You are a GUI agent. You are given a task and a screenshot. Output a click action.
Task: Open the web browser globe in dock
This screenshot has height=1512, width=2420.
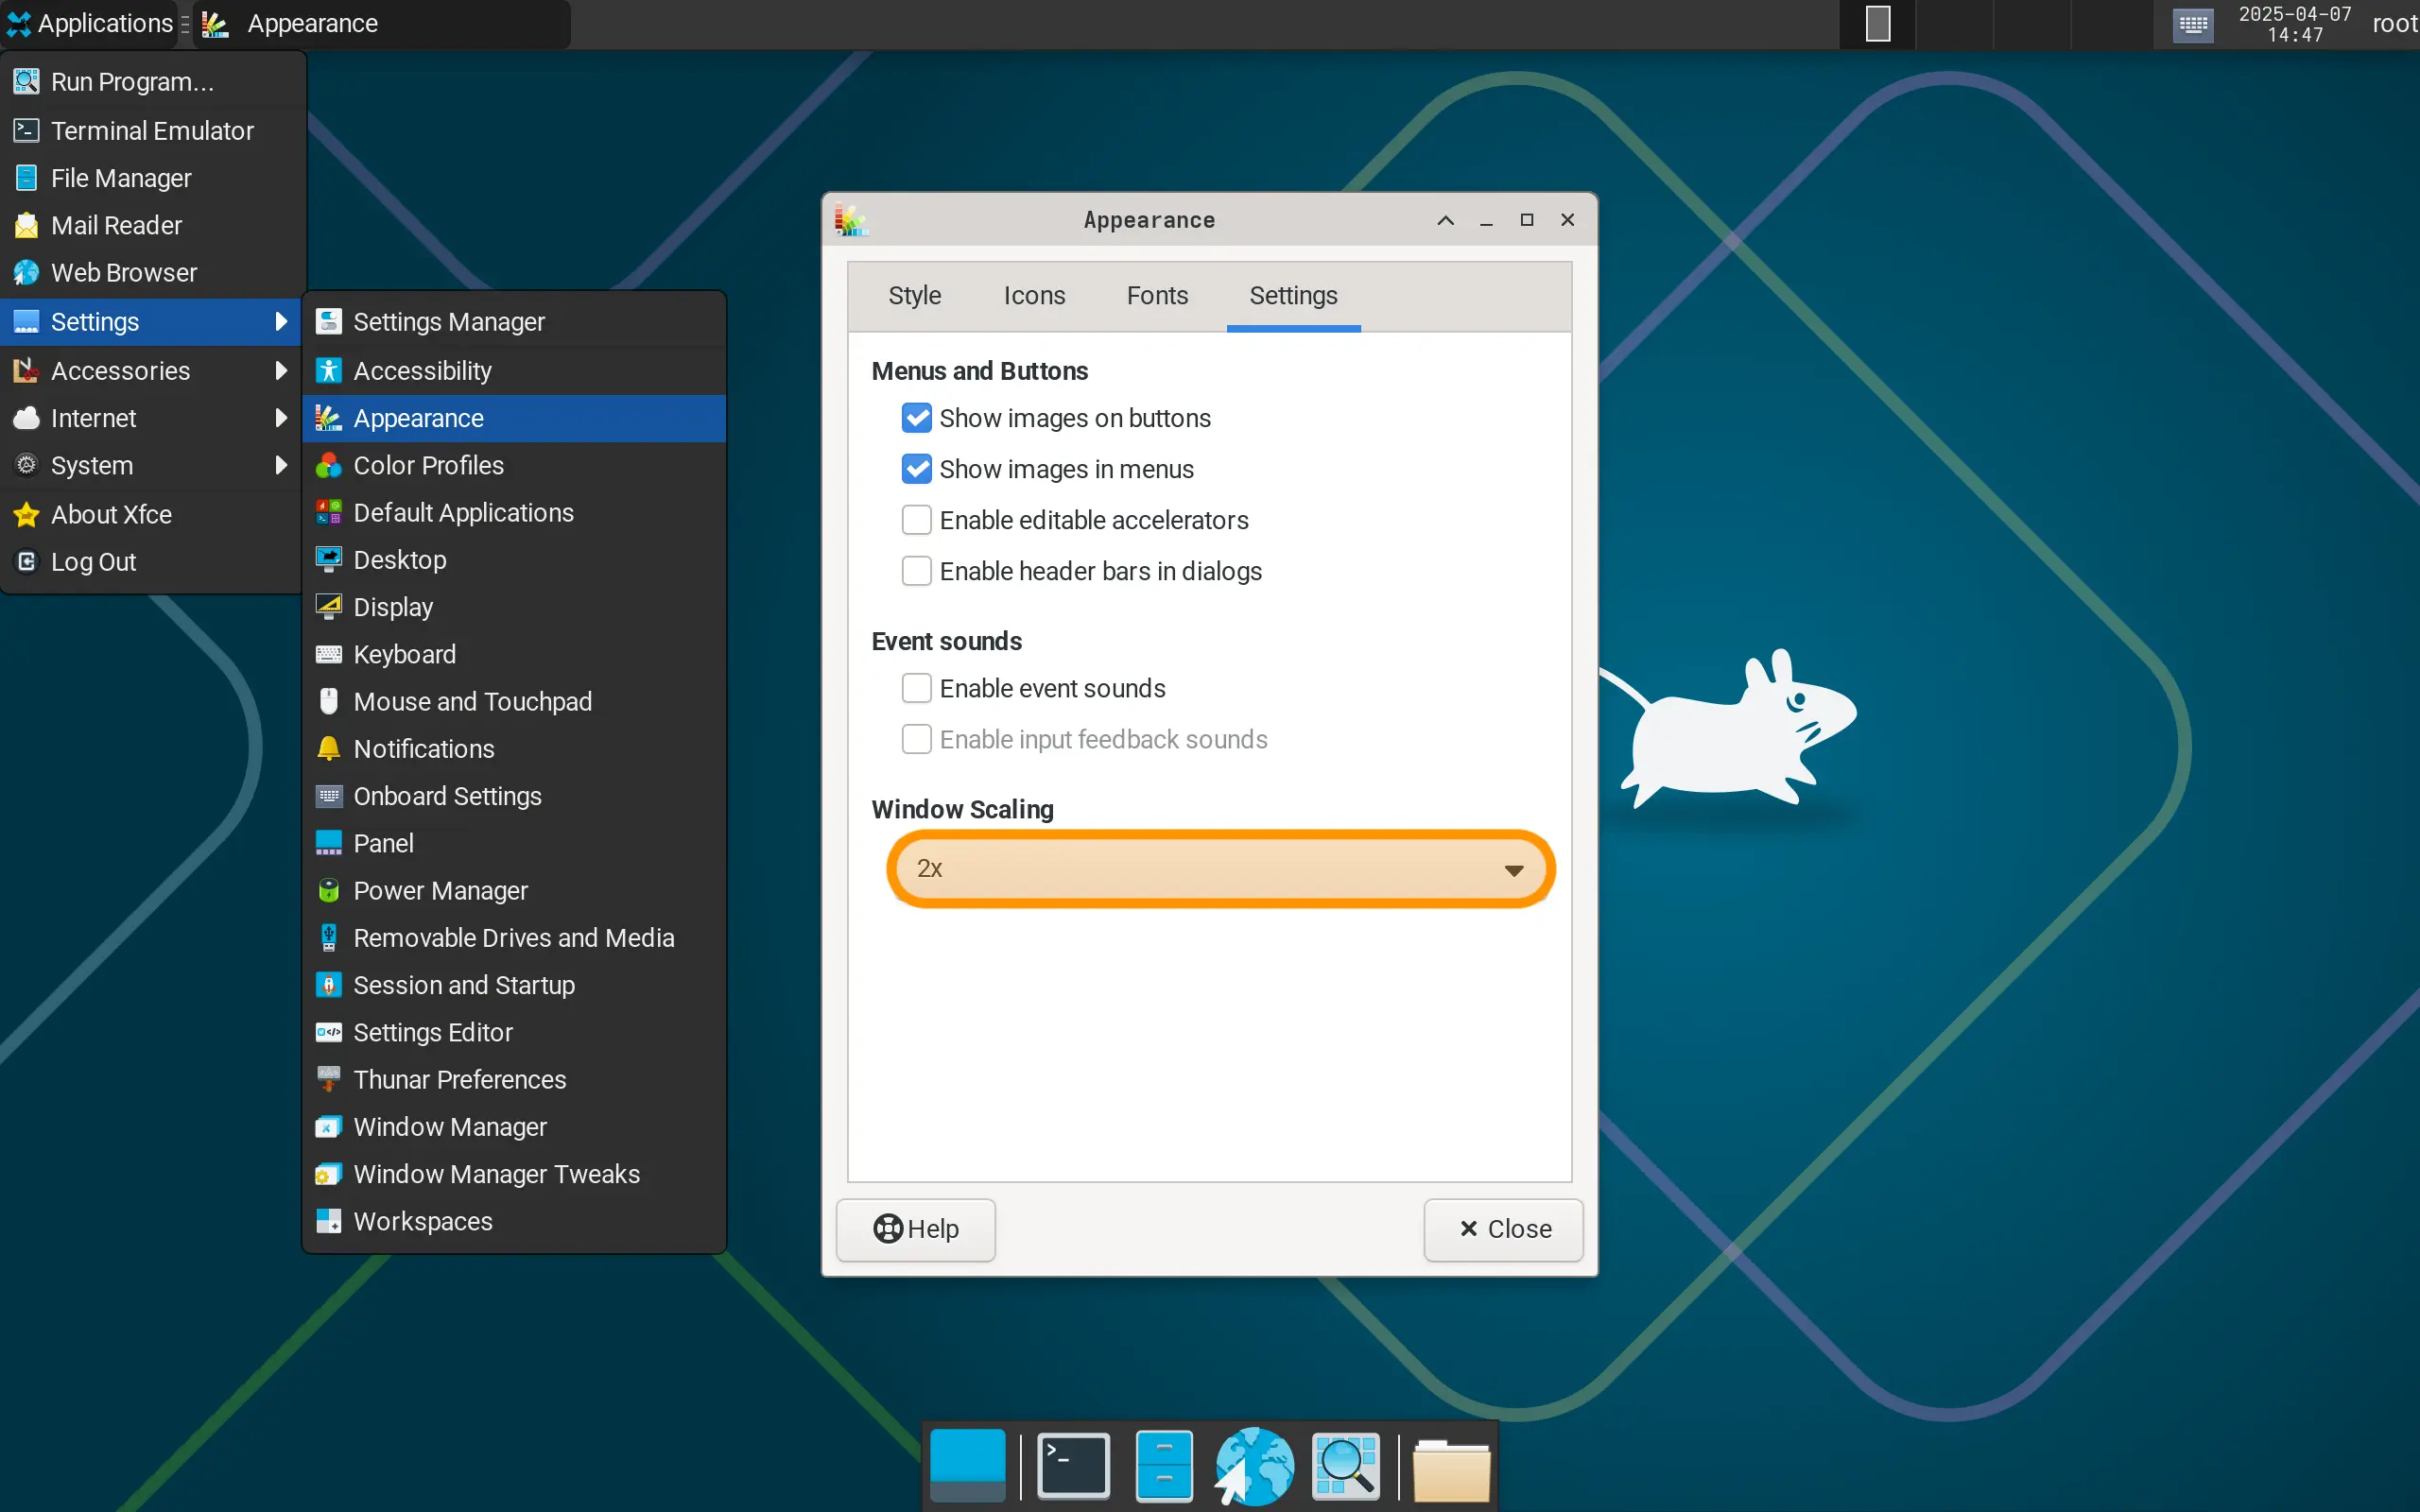1254,1465
